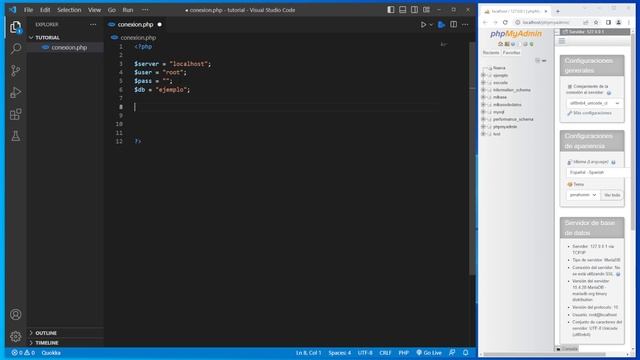The image size is (640, 360).
Task: Reload the phpMyAdmin browser page
Action: (x=505, y=22)
